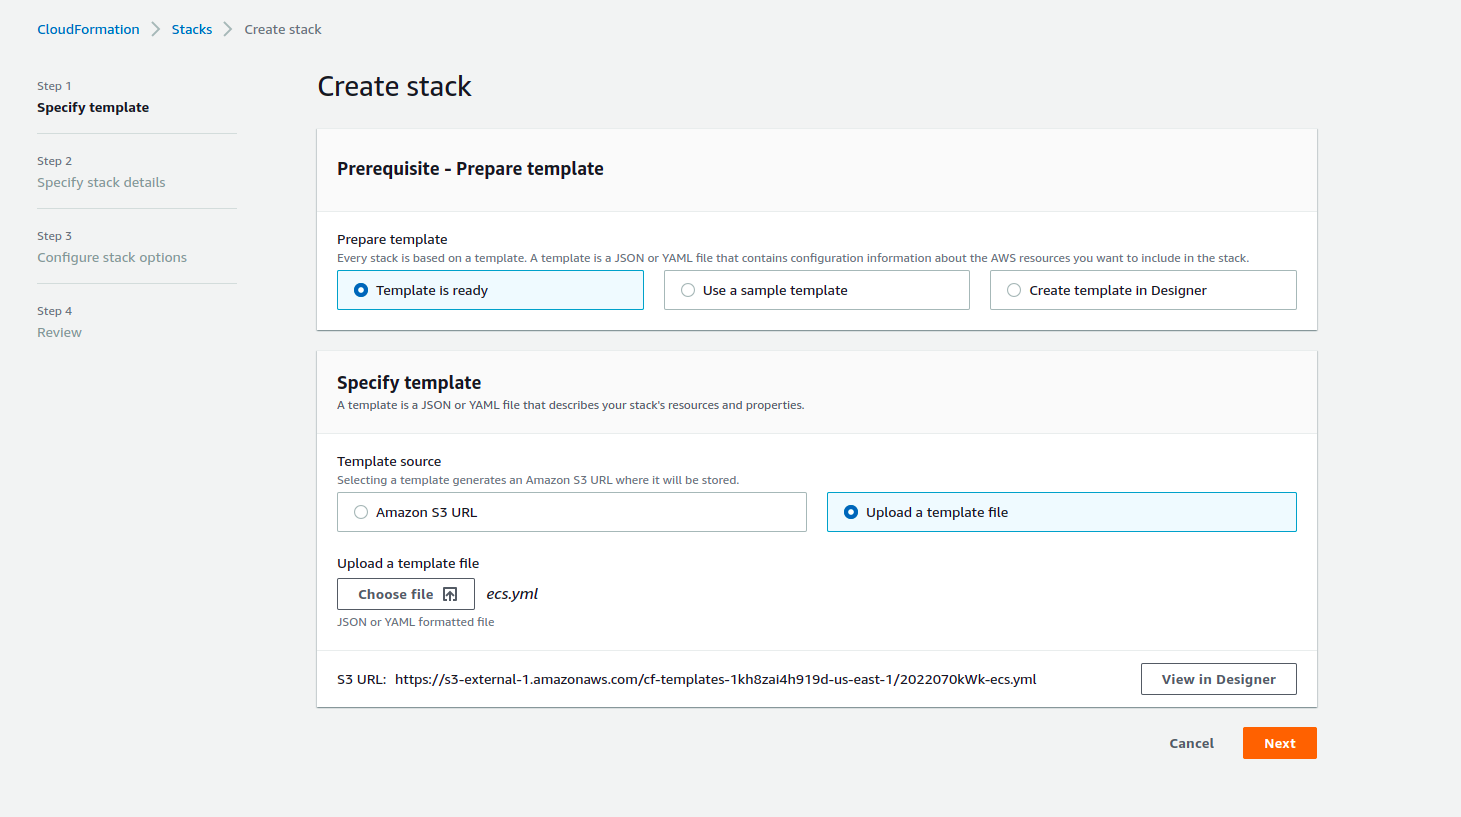Click the Create stack breadcrumb item

282,29
